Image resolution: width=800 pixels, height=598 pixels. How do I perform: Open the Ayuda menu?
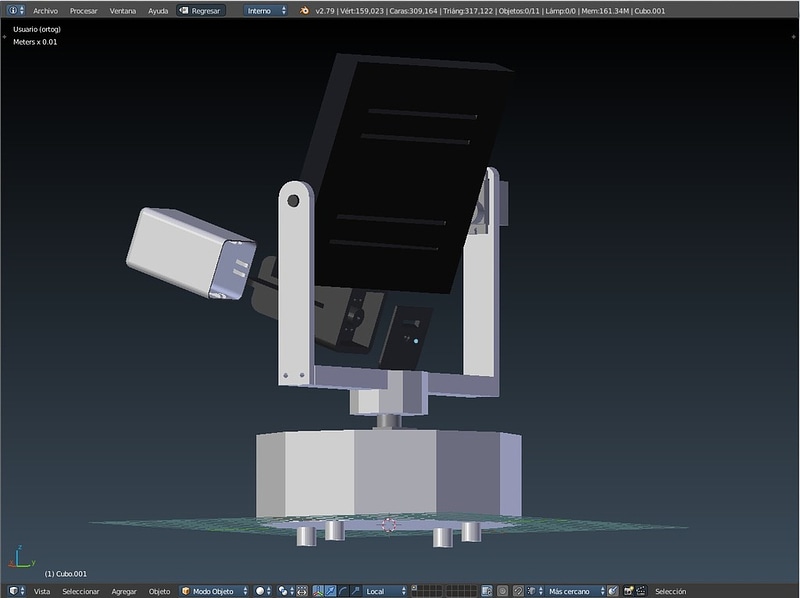[x=158, y=11]
